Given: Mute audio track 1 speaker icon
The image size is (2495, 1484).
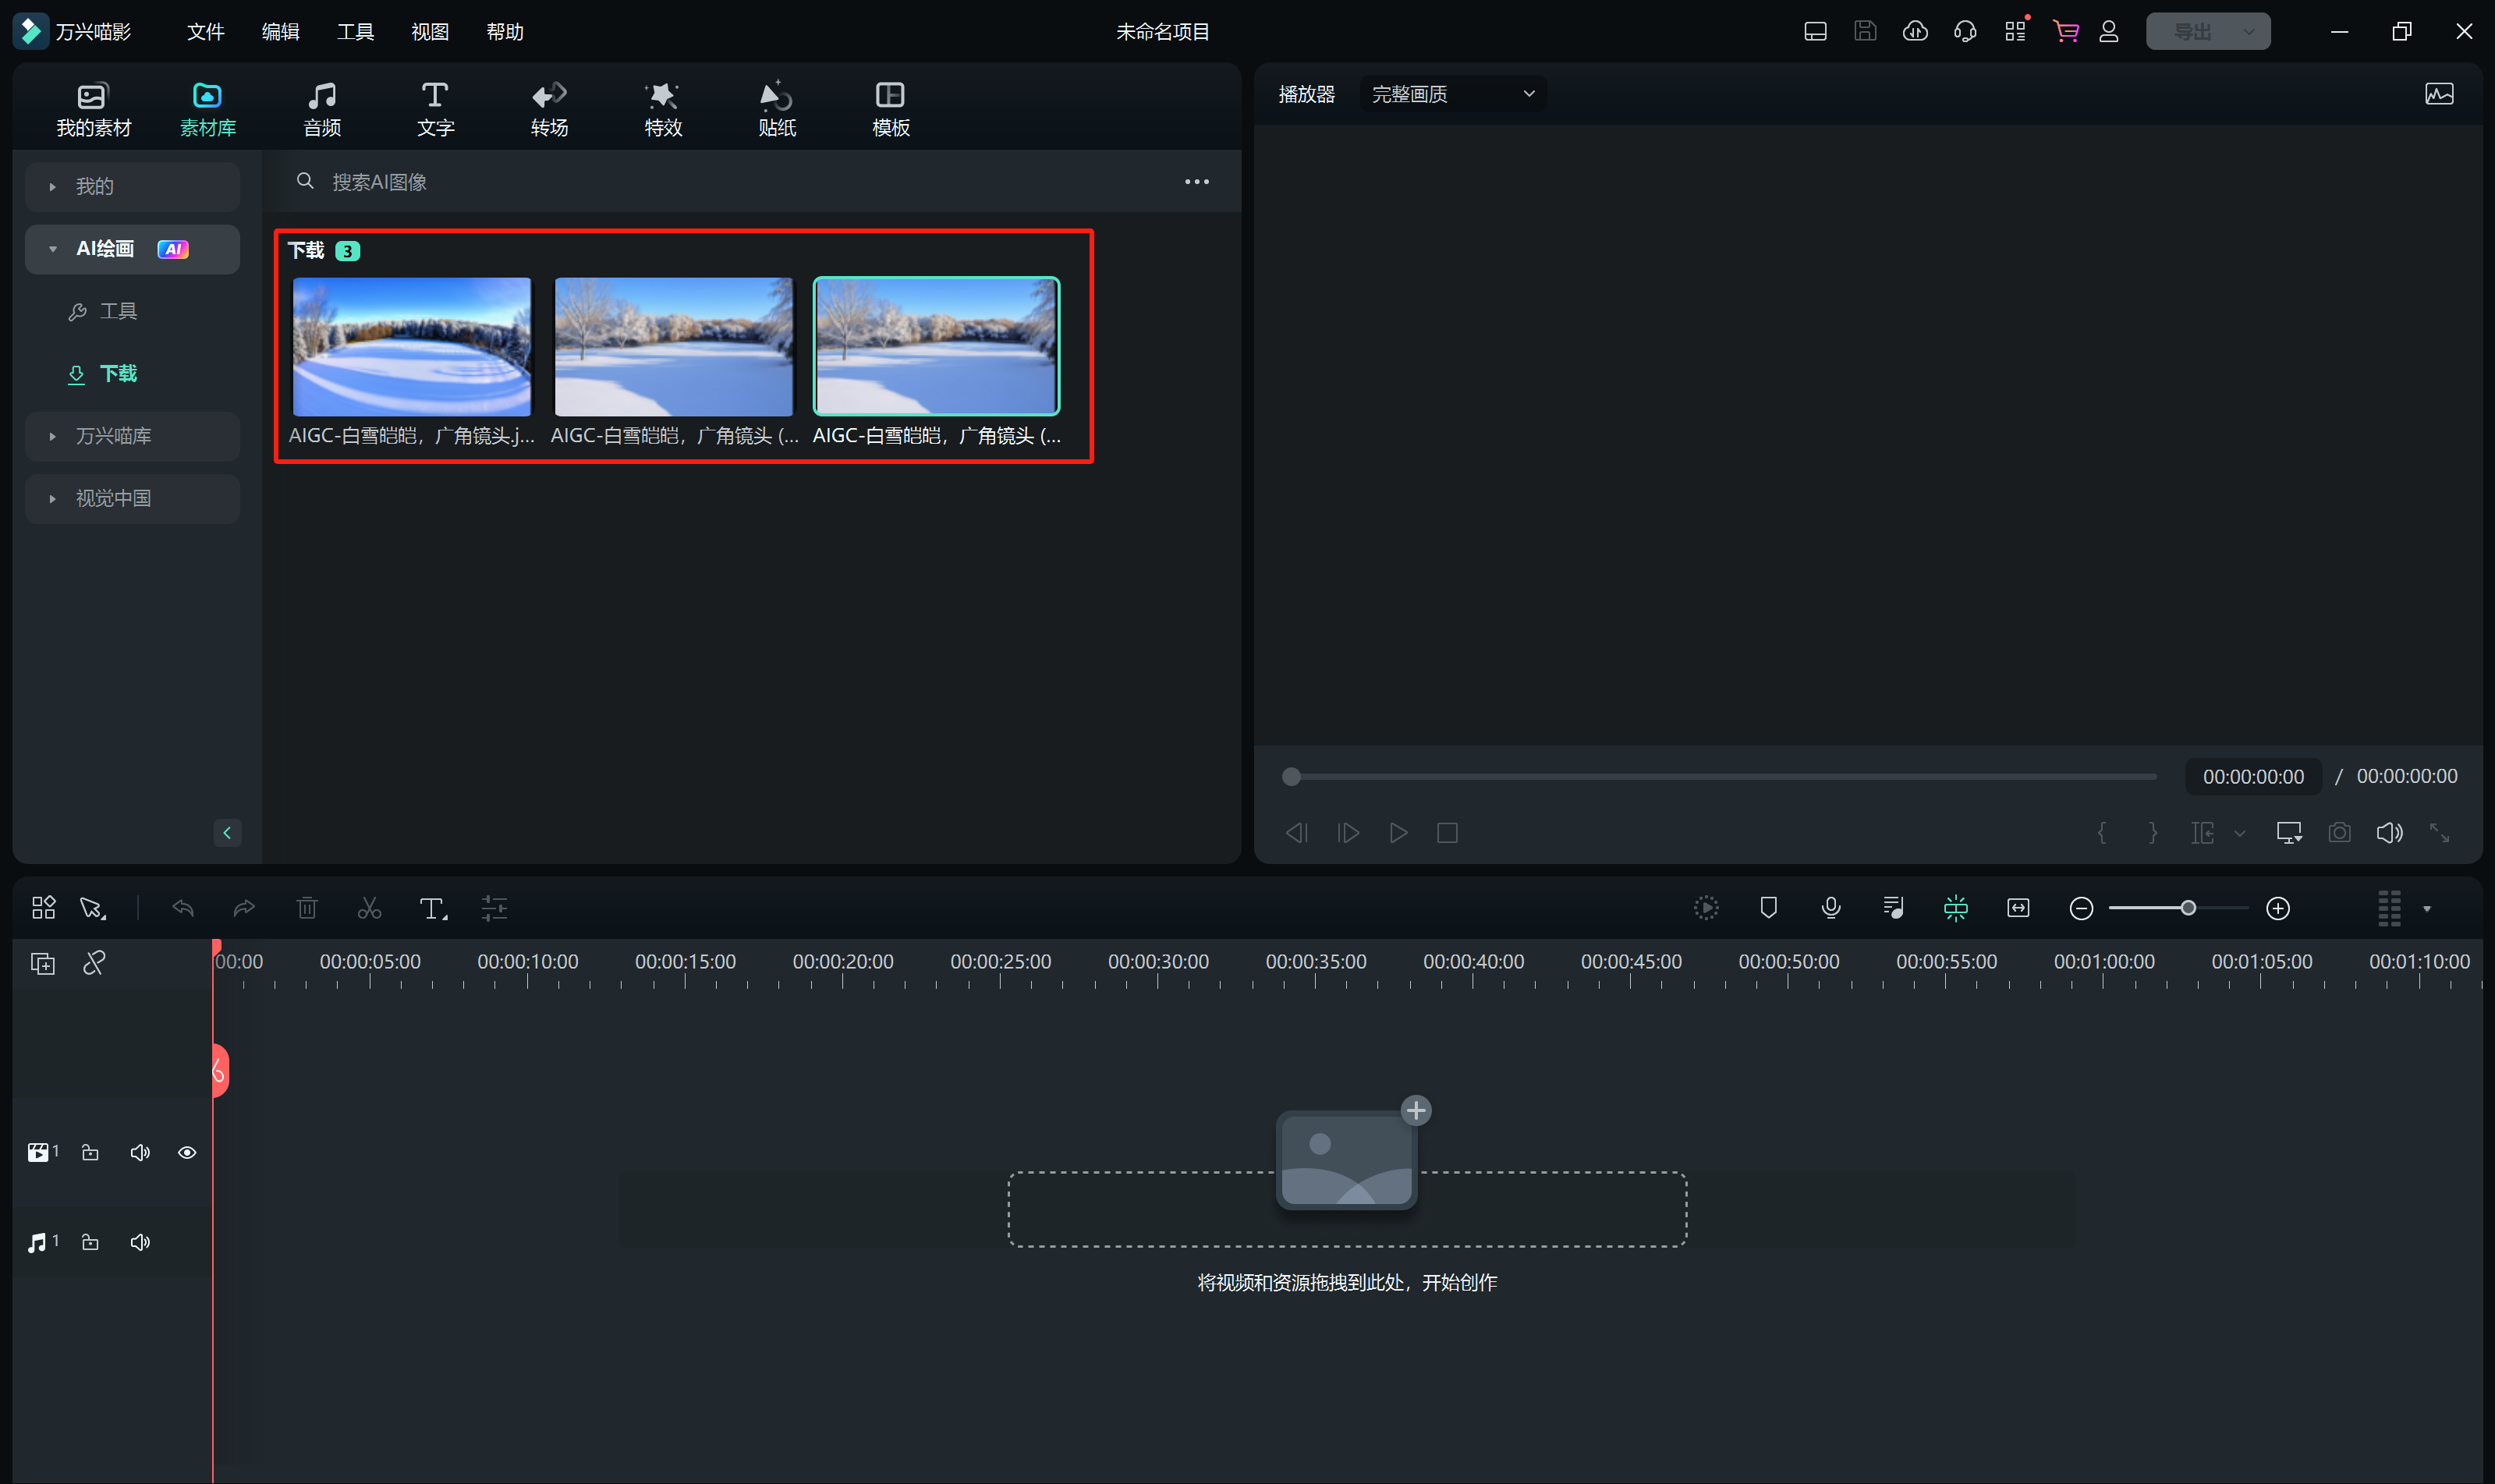Looking at the screenshot, I should click(140, 1241).
